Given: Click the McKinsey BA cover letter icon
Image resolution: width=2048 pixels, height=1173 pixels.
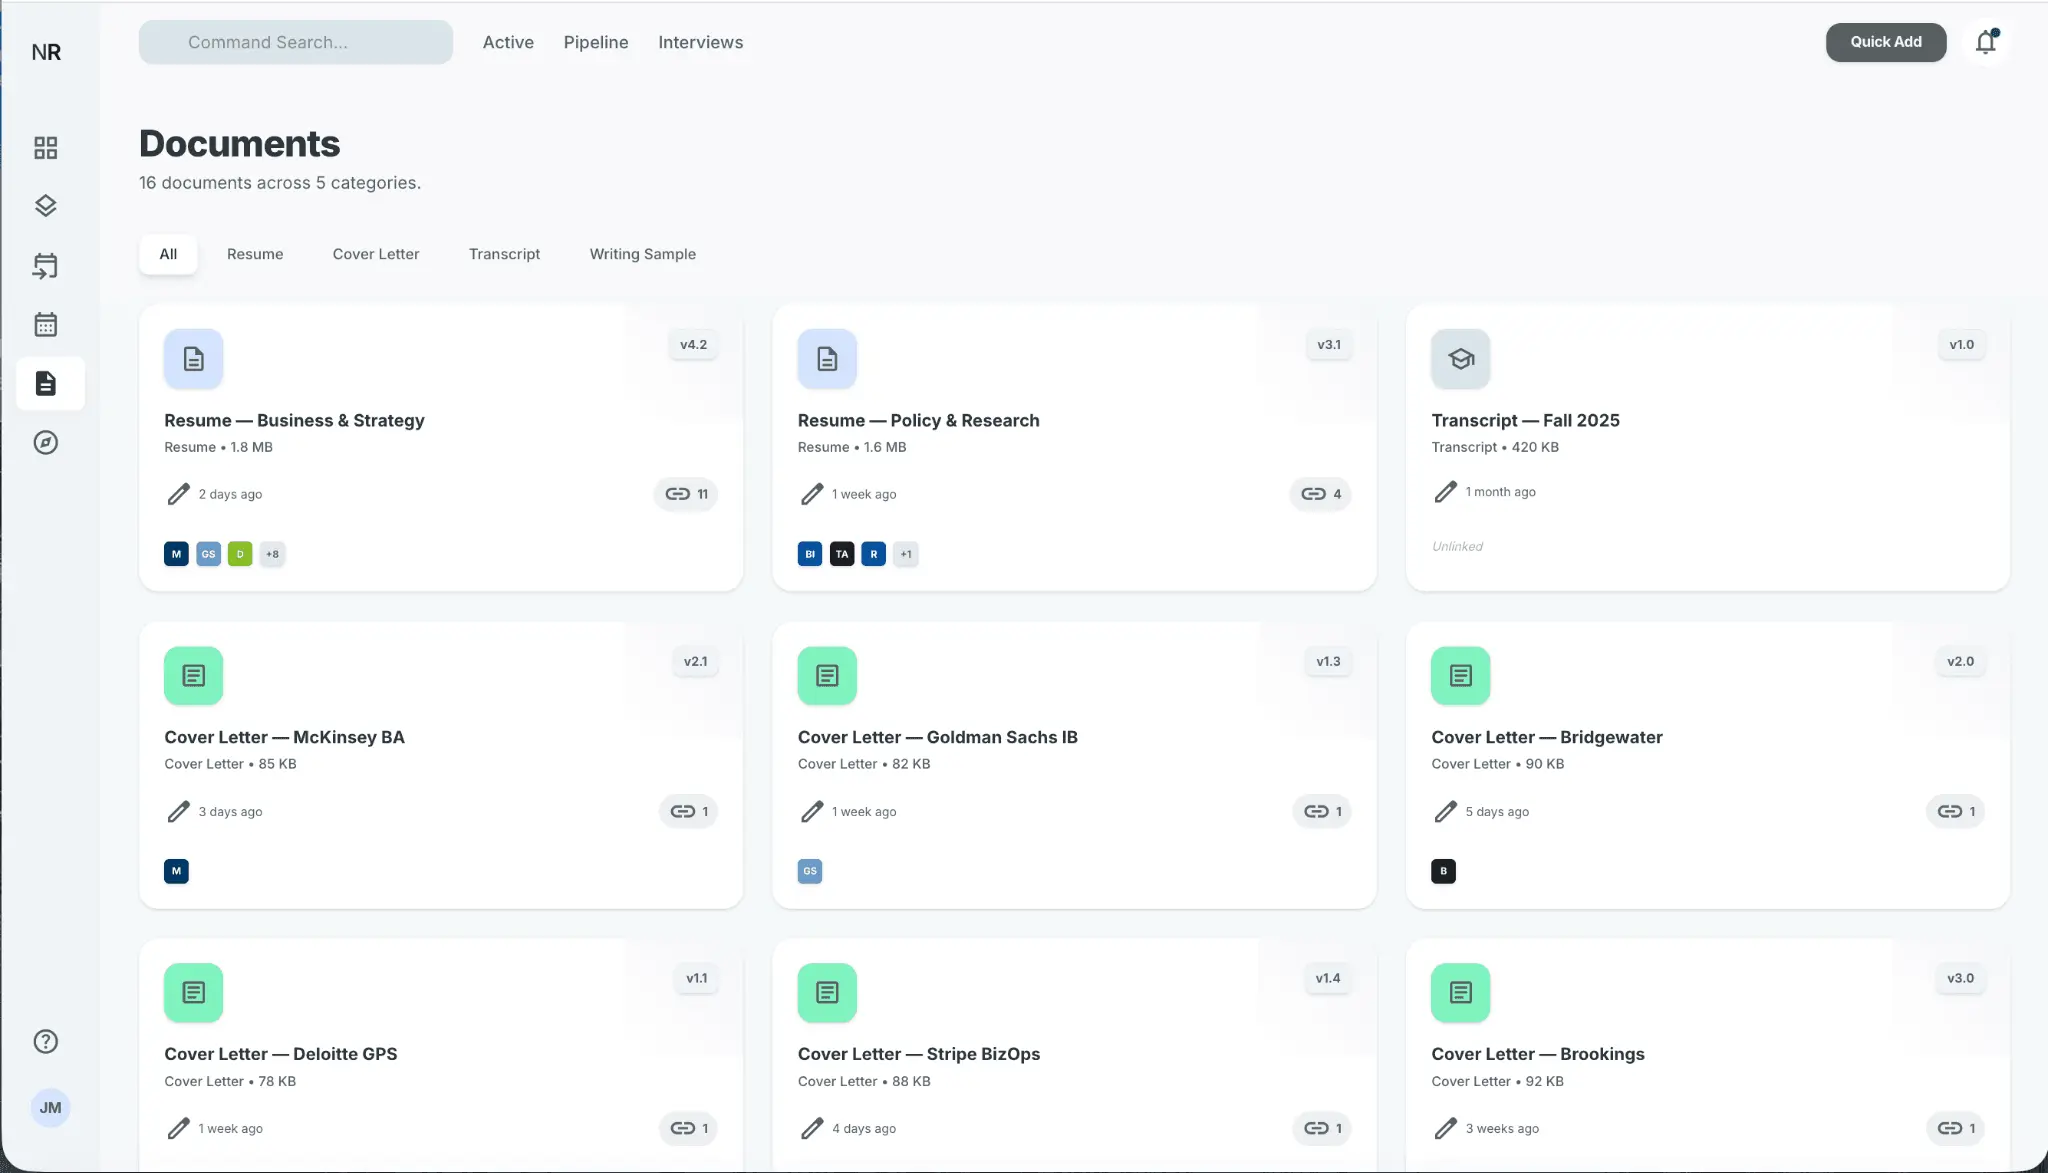Looking at the screenshot, I should 193,676.
